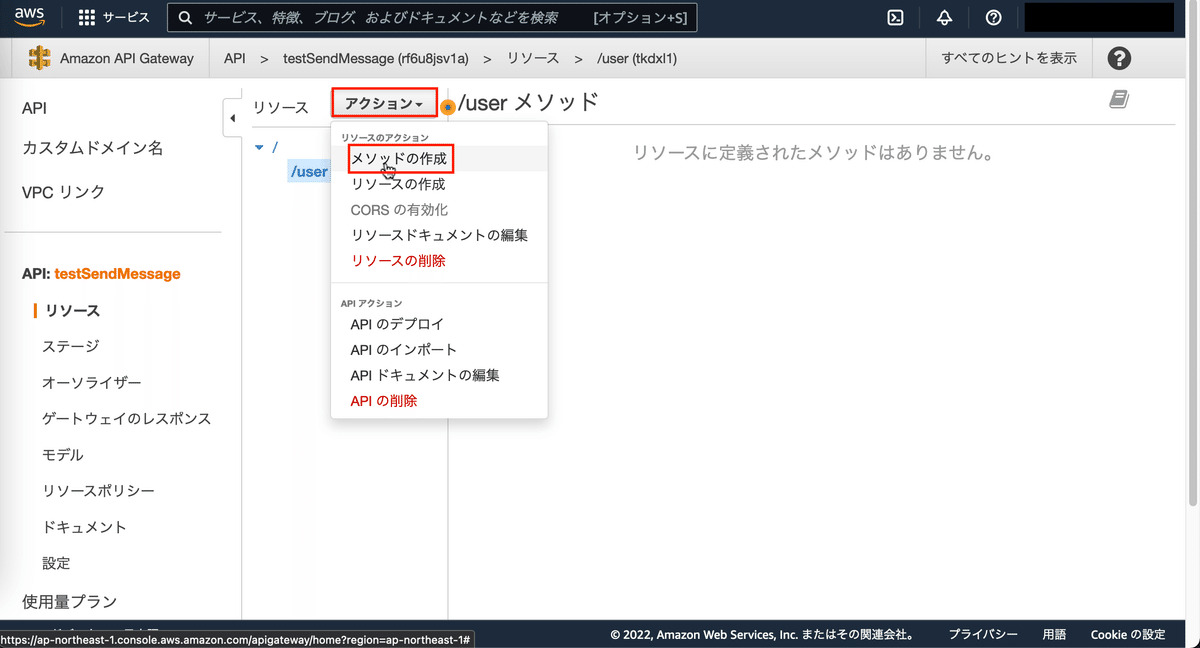Click the orange indicator dot next to /user
The image size is (1200, 648).
click(448, 106)
